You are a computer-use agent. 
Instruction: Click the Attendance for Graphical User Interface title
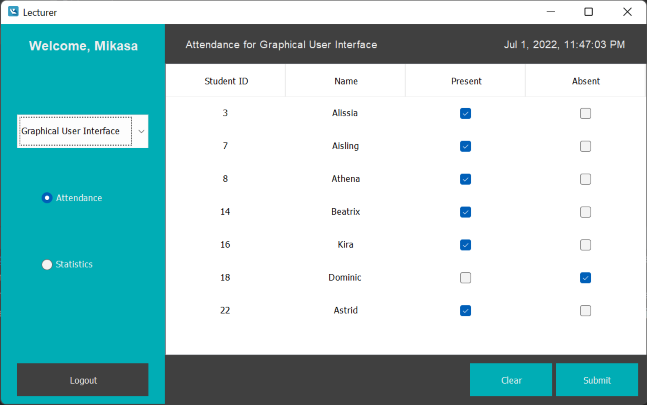click(281, 45)
